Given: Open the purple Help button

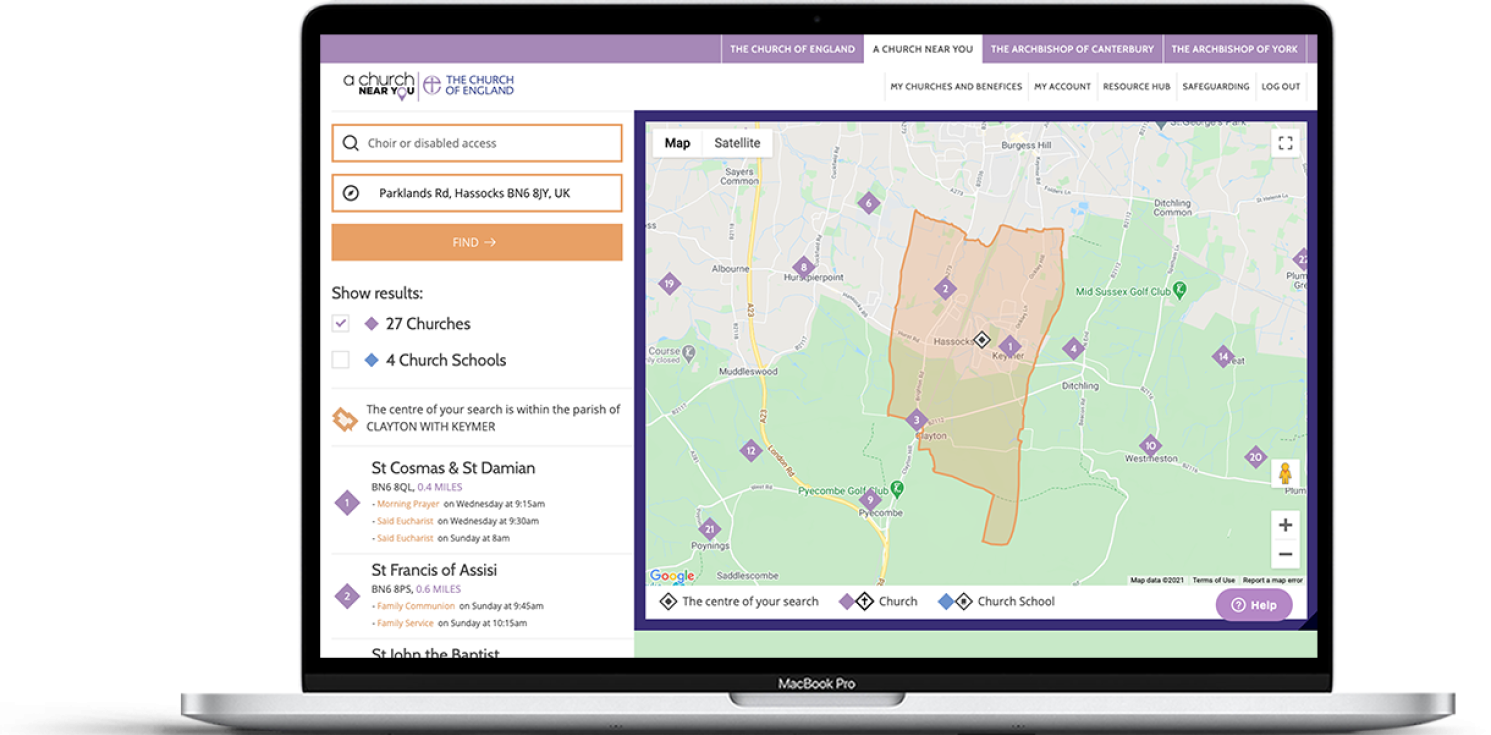Looking at the screenshot, I should coord(1254,605).
